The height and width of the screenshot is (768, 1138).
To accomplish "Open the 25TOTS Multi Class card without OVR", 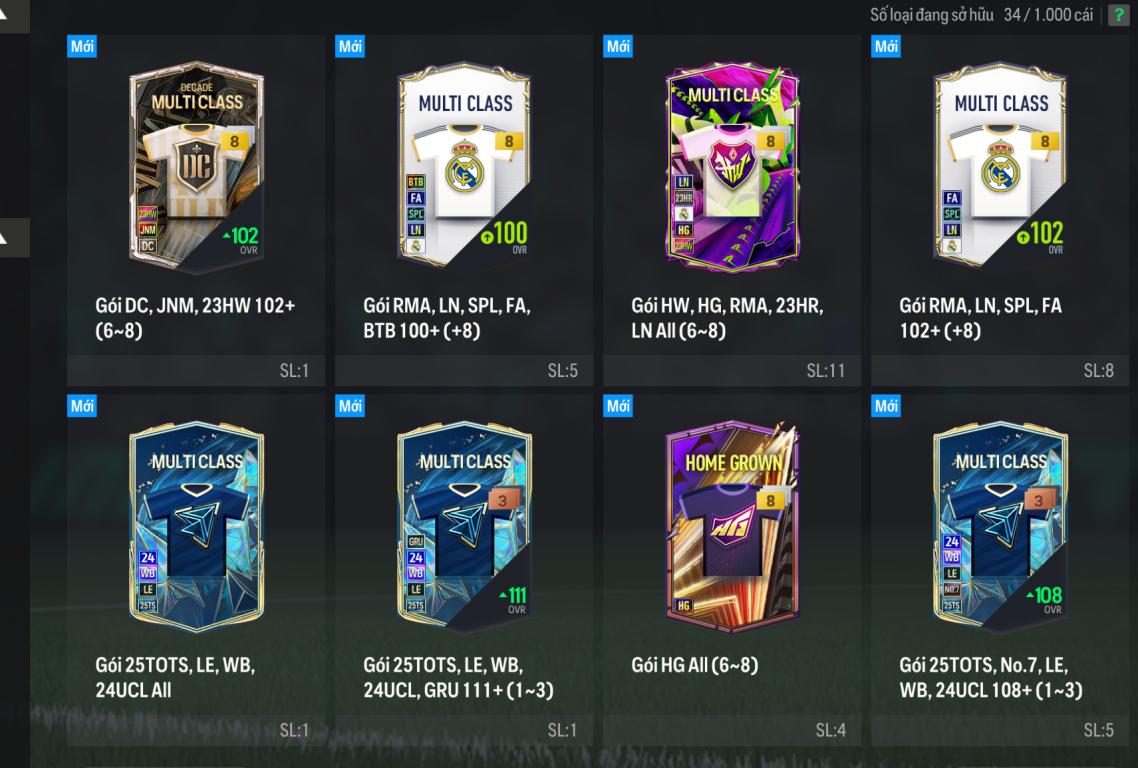I will pos(196,527).
